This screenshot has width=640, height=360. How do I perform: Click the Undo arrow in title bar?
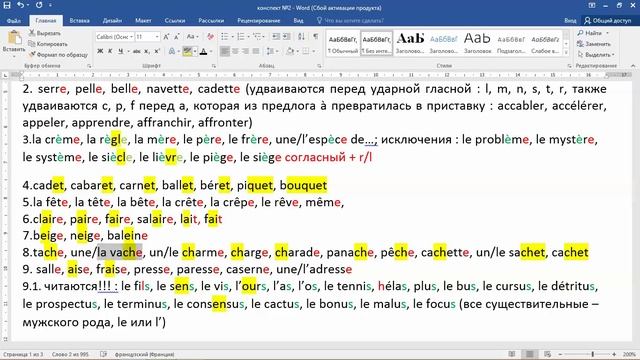pyautogui.click(x=20, y=5)
